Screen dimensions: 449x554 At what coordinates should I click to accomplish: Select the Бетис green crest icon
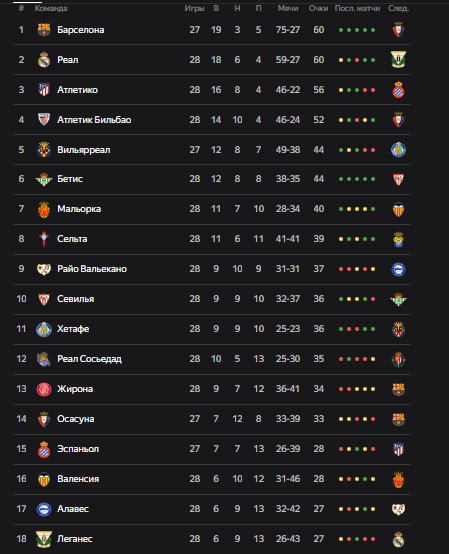point(44,179)
